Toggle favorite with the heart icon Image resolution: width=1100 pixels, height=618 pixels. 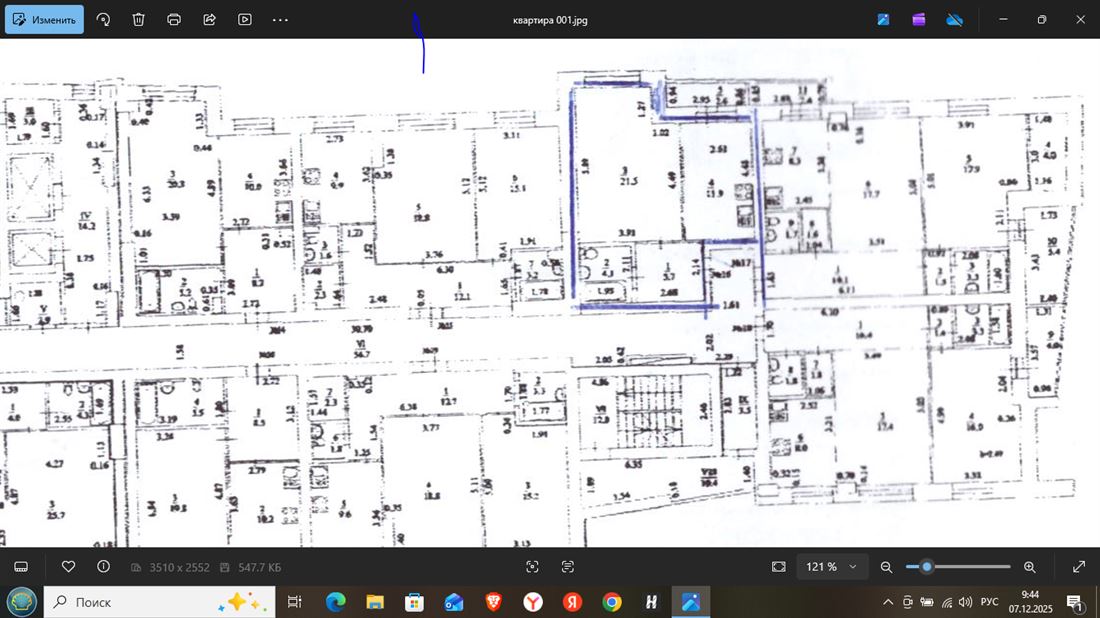[68, 566]
